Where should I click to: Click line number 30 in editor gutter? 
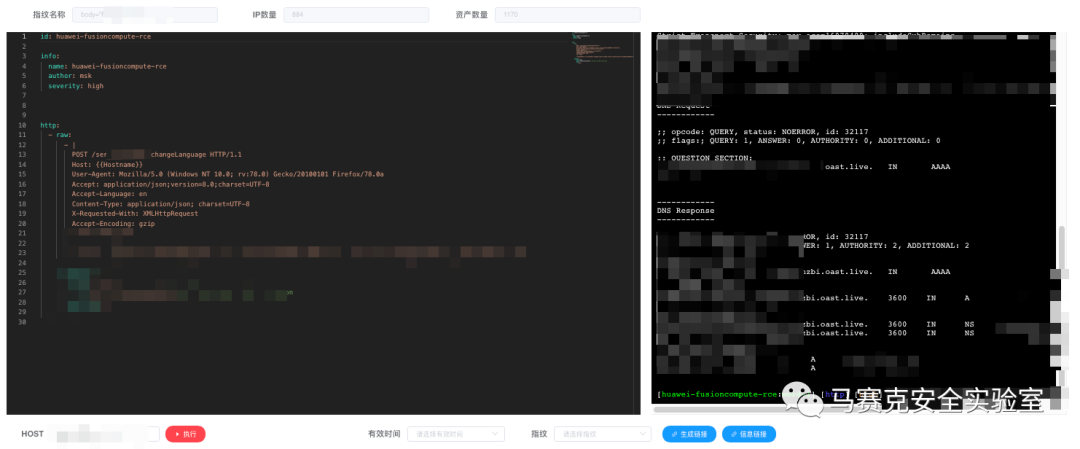[x=23, y=322]
